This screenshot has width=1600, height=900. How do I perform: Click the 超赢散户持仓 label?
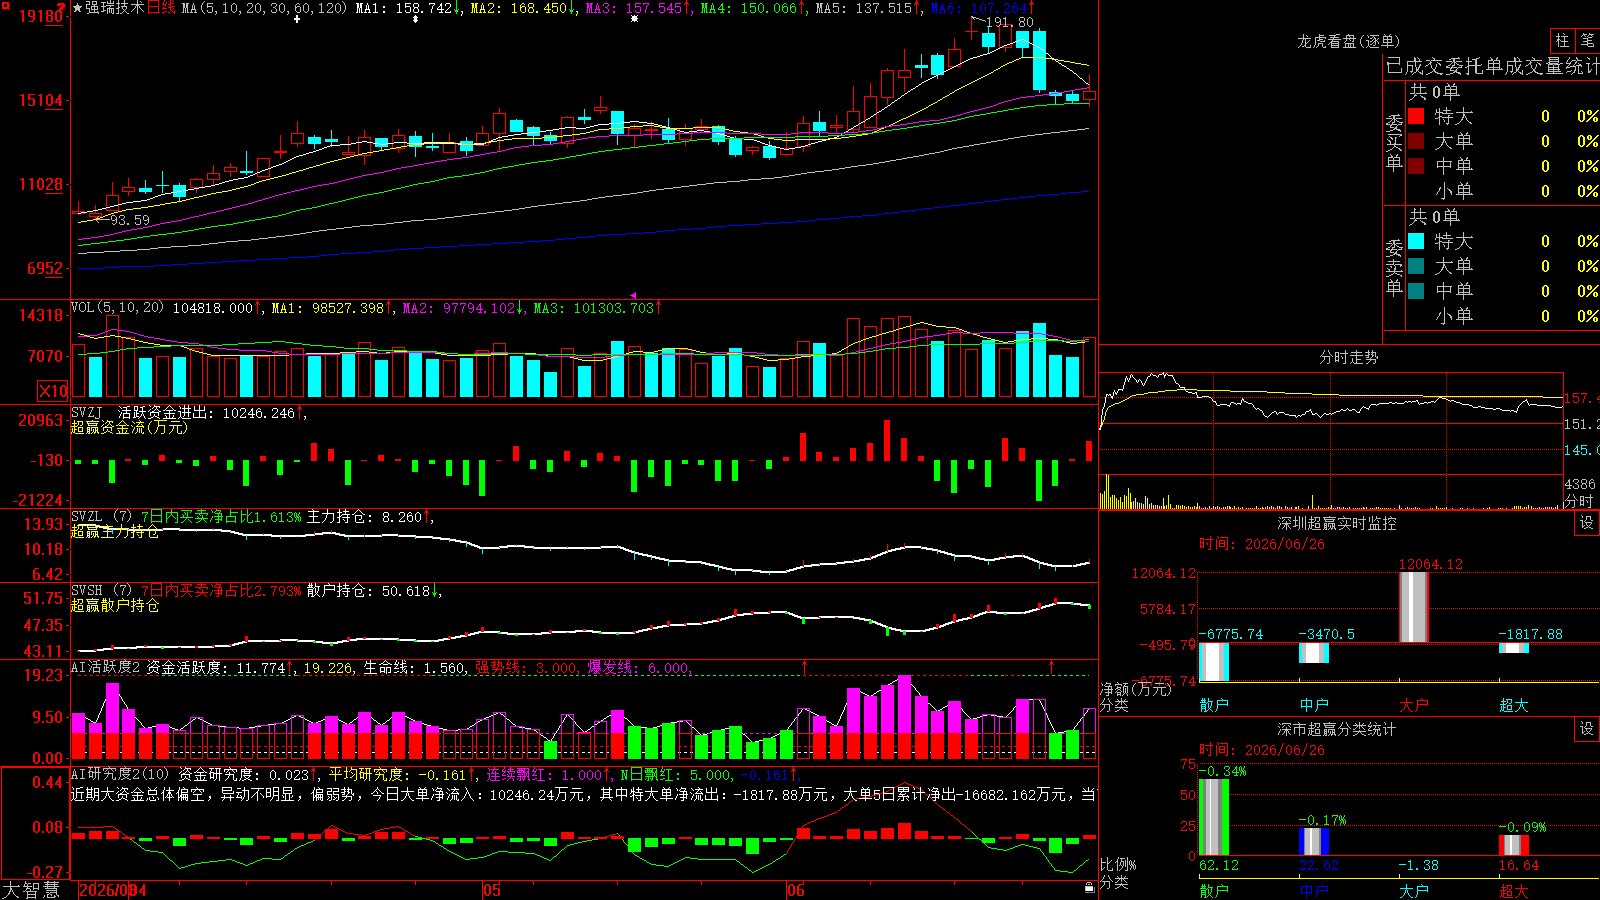(115, 605)
